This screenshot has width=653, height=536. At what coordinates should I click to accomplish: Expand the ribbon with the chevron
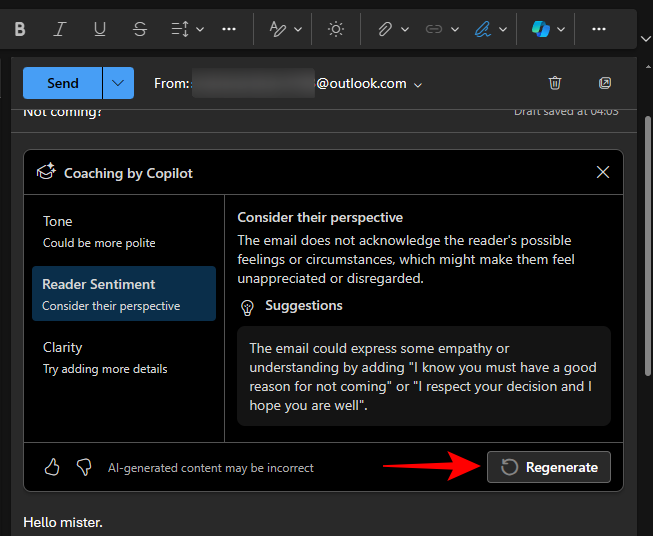coord(646,39)
